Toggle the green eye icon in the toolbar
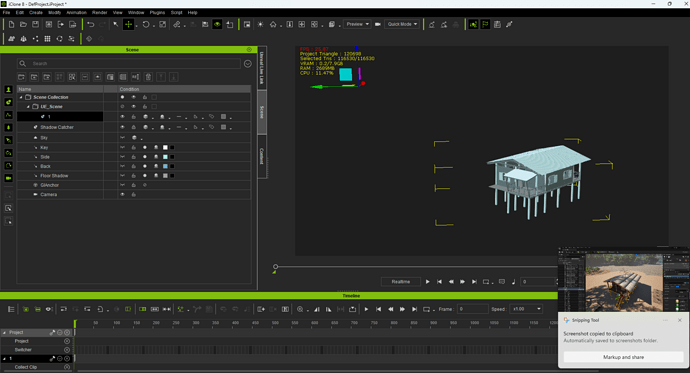The width and height of the screenshot is (690, 373). pyautogui.click(x=217, y=24)
